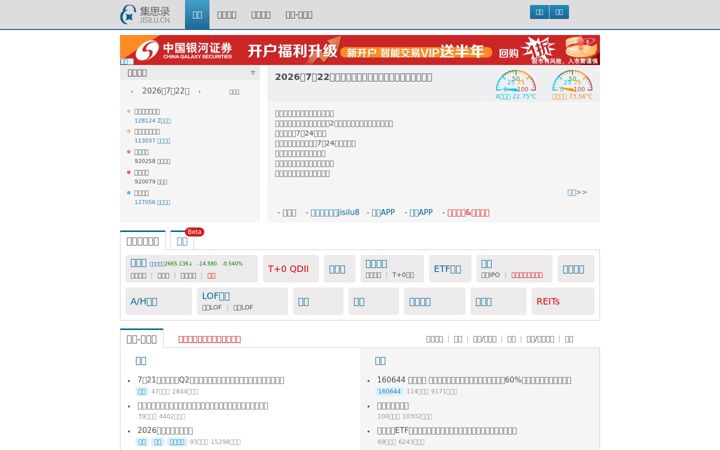This screenshot has width=720, height=450.
Task: Open the T+0 QDII data tile
Action: point(291,269)
